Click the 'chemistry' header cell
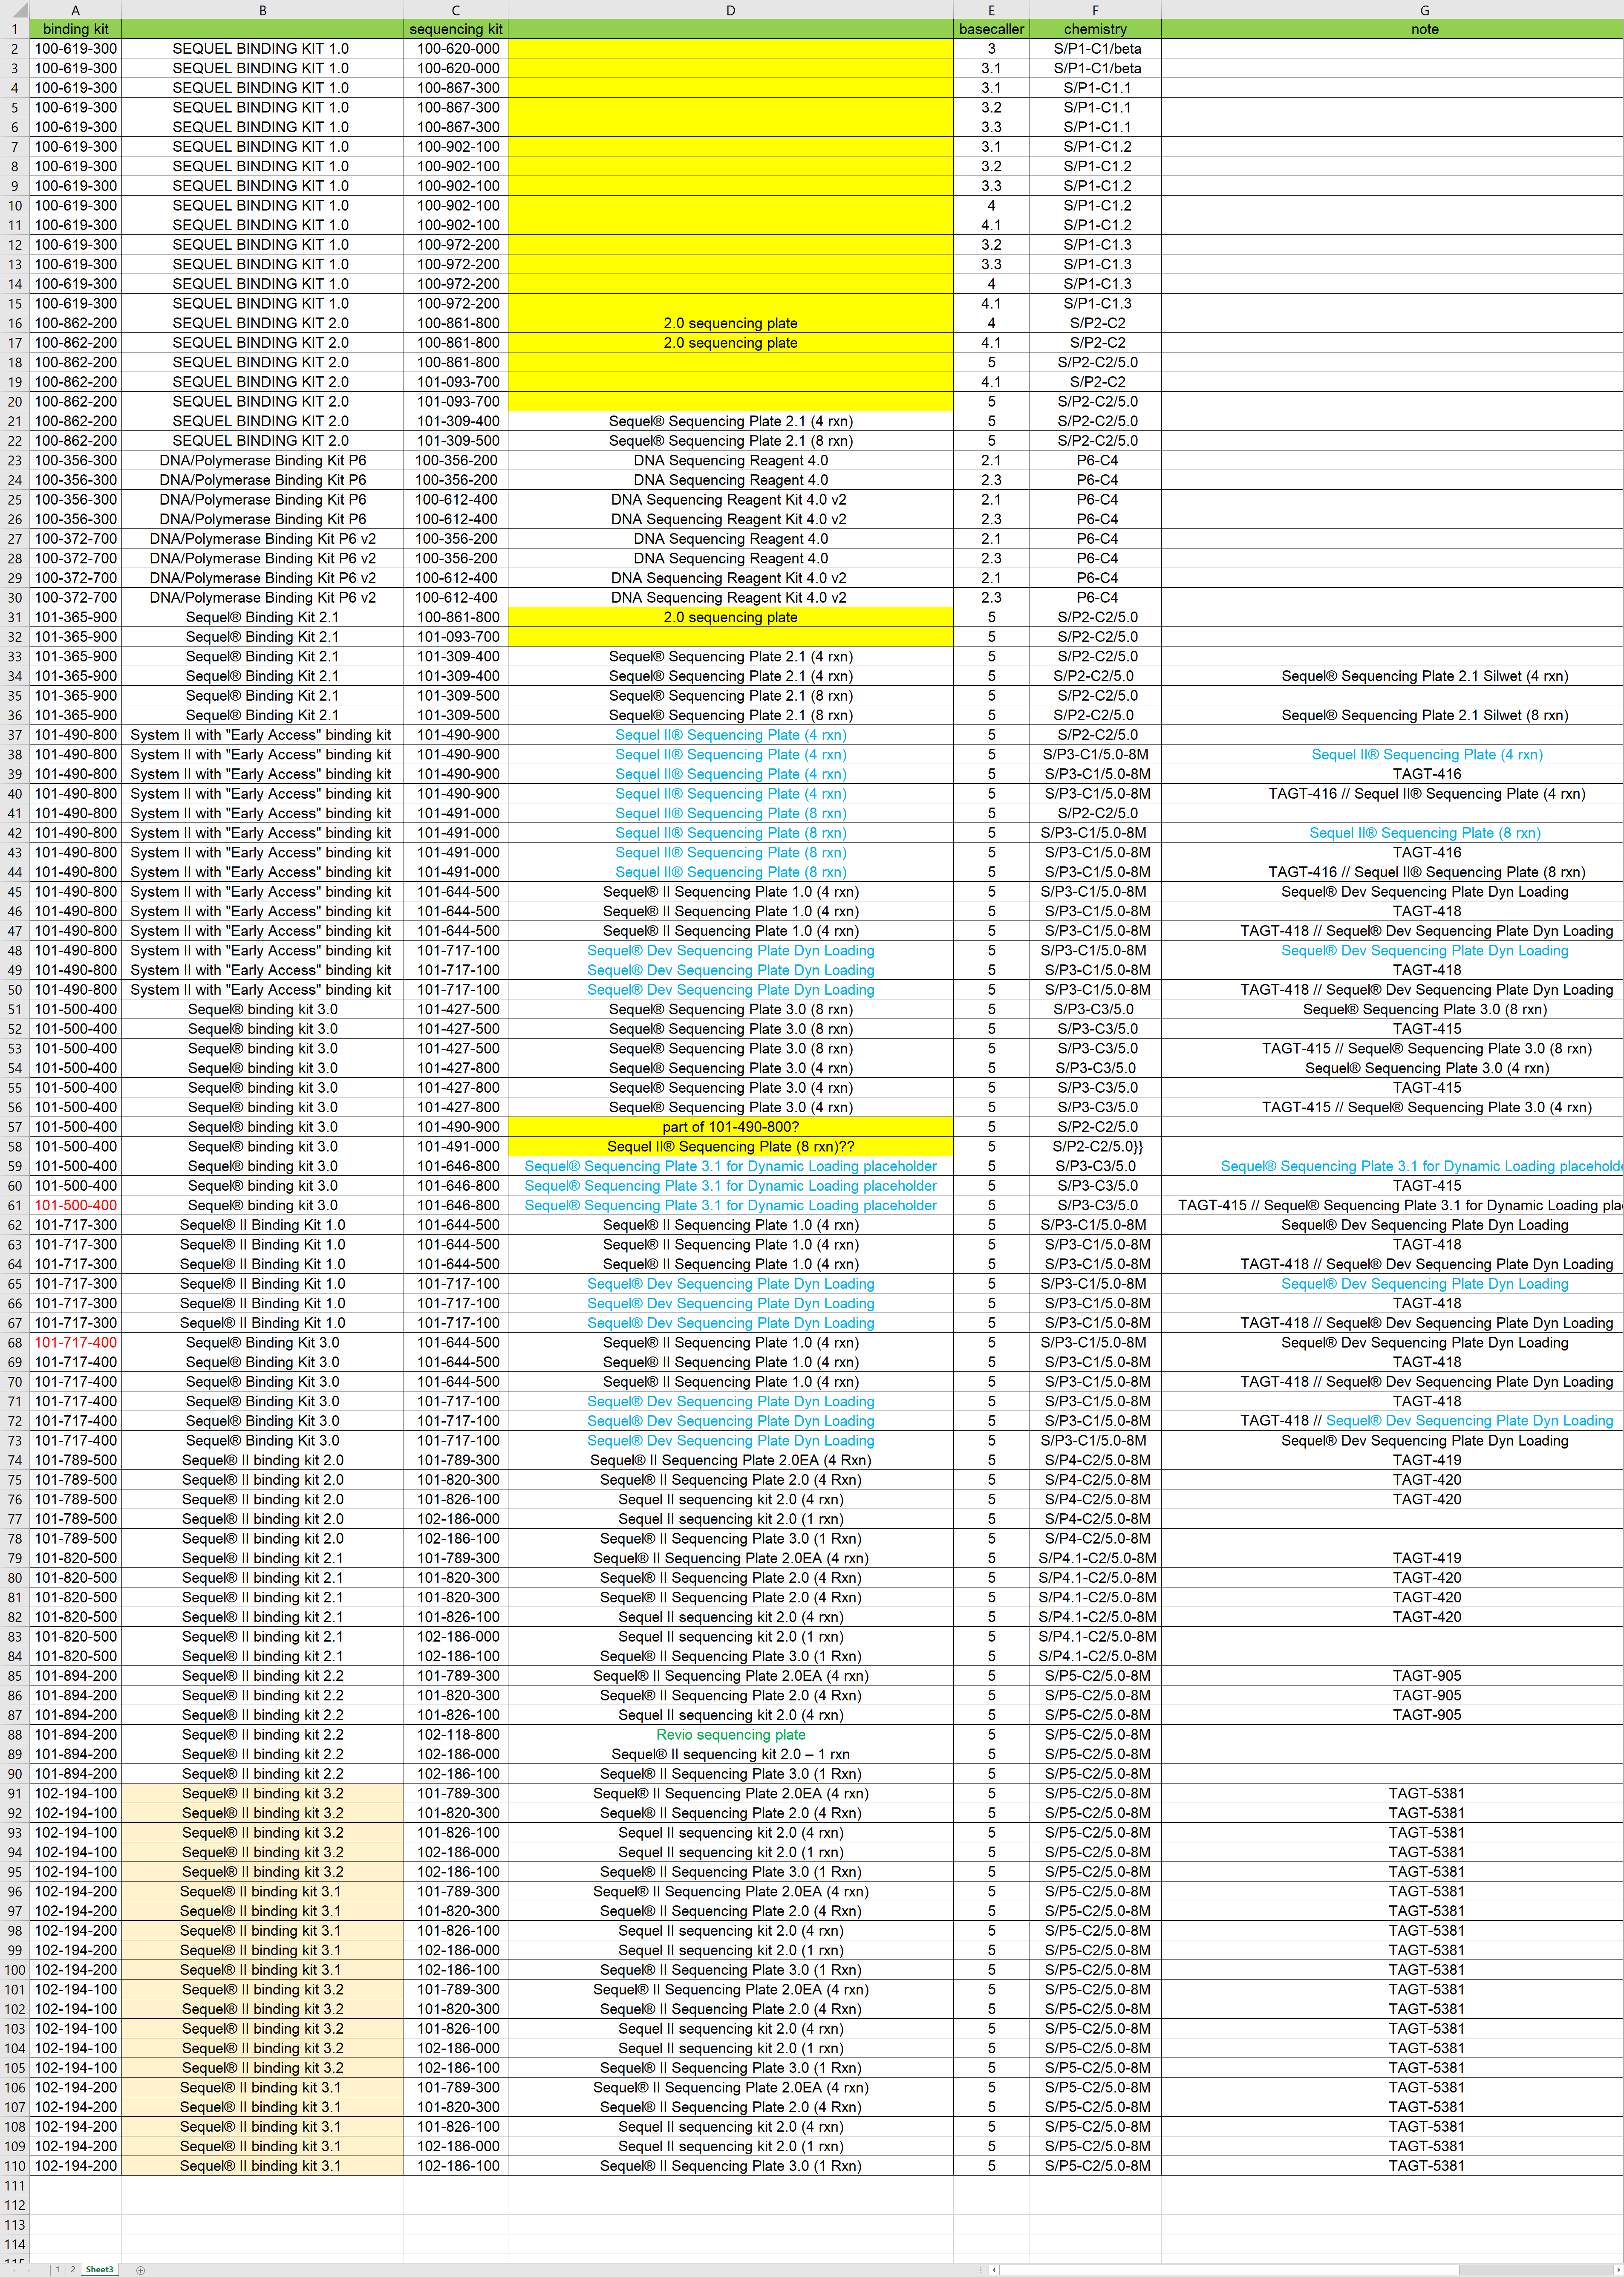1624x2277 pixels. [1095, 29]
